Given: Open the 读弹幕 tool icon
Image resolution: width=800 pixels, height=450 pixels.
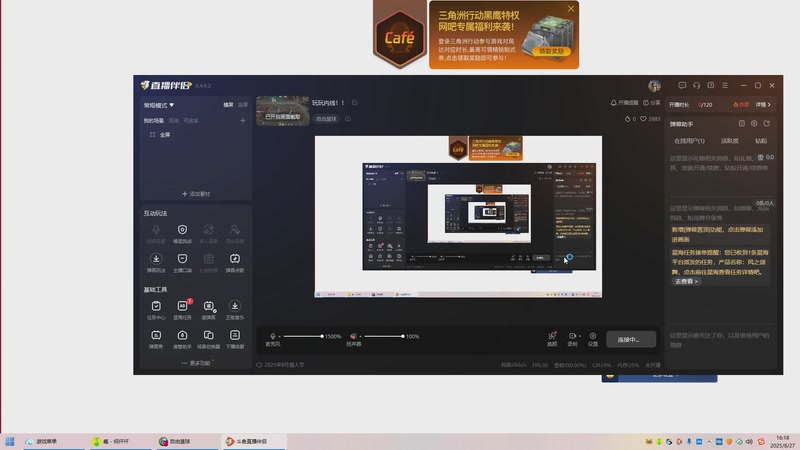Looking at the screenshot, I should tap(209, 306).
